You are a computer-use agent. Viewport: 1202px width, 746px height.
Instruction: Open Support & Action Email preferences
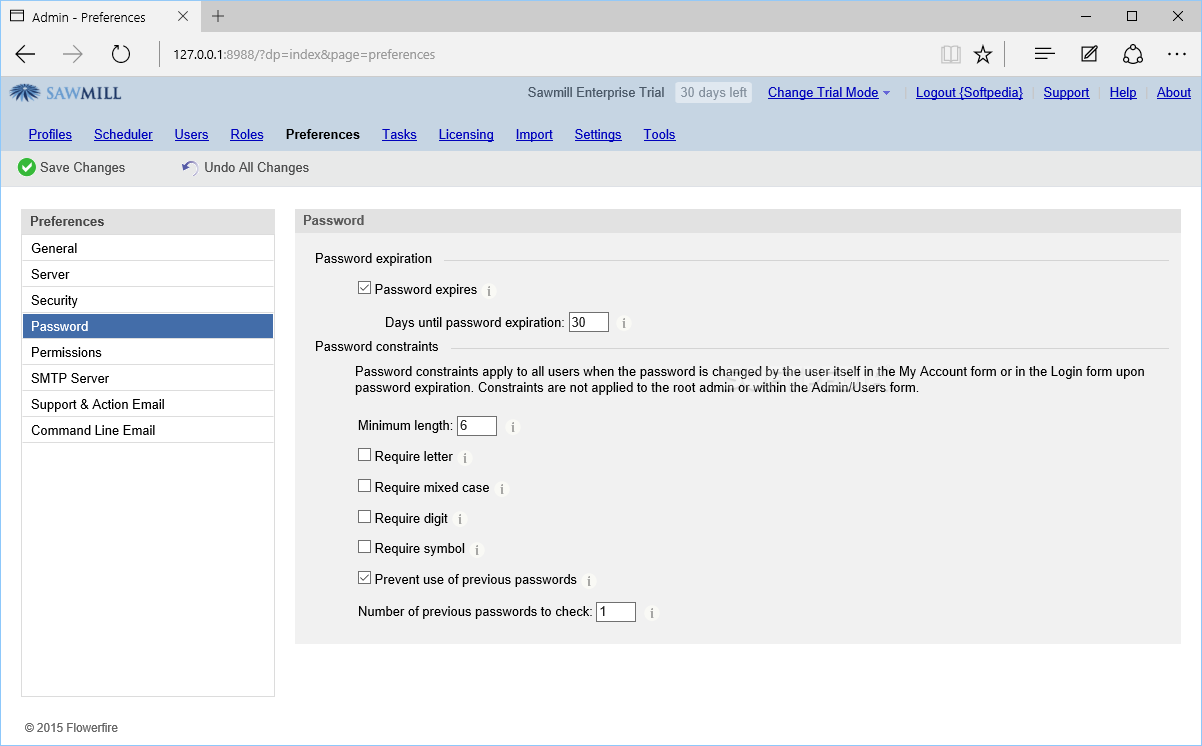(148, 404)
